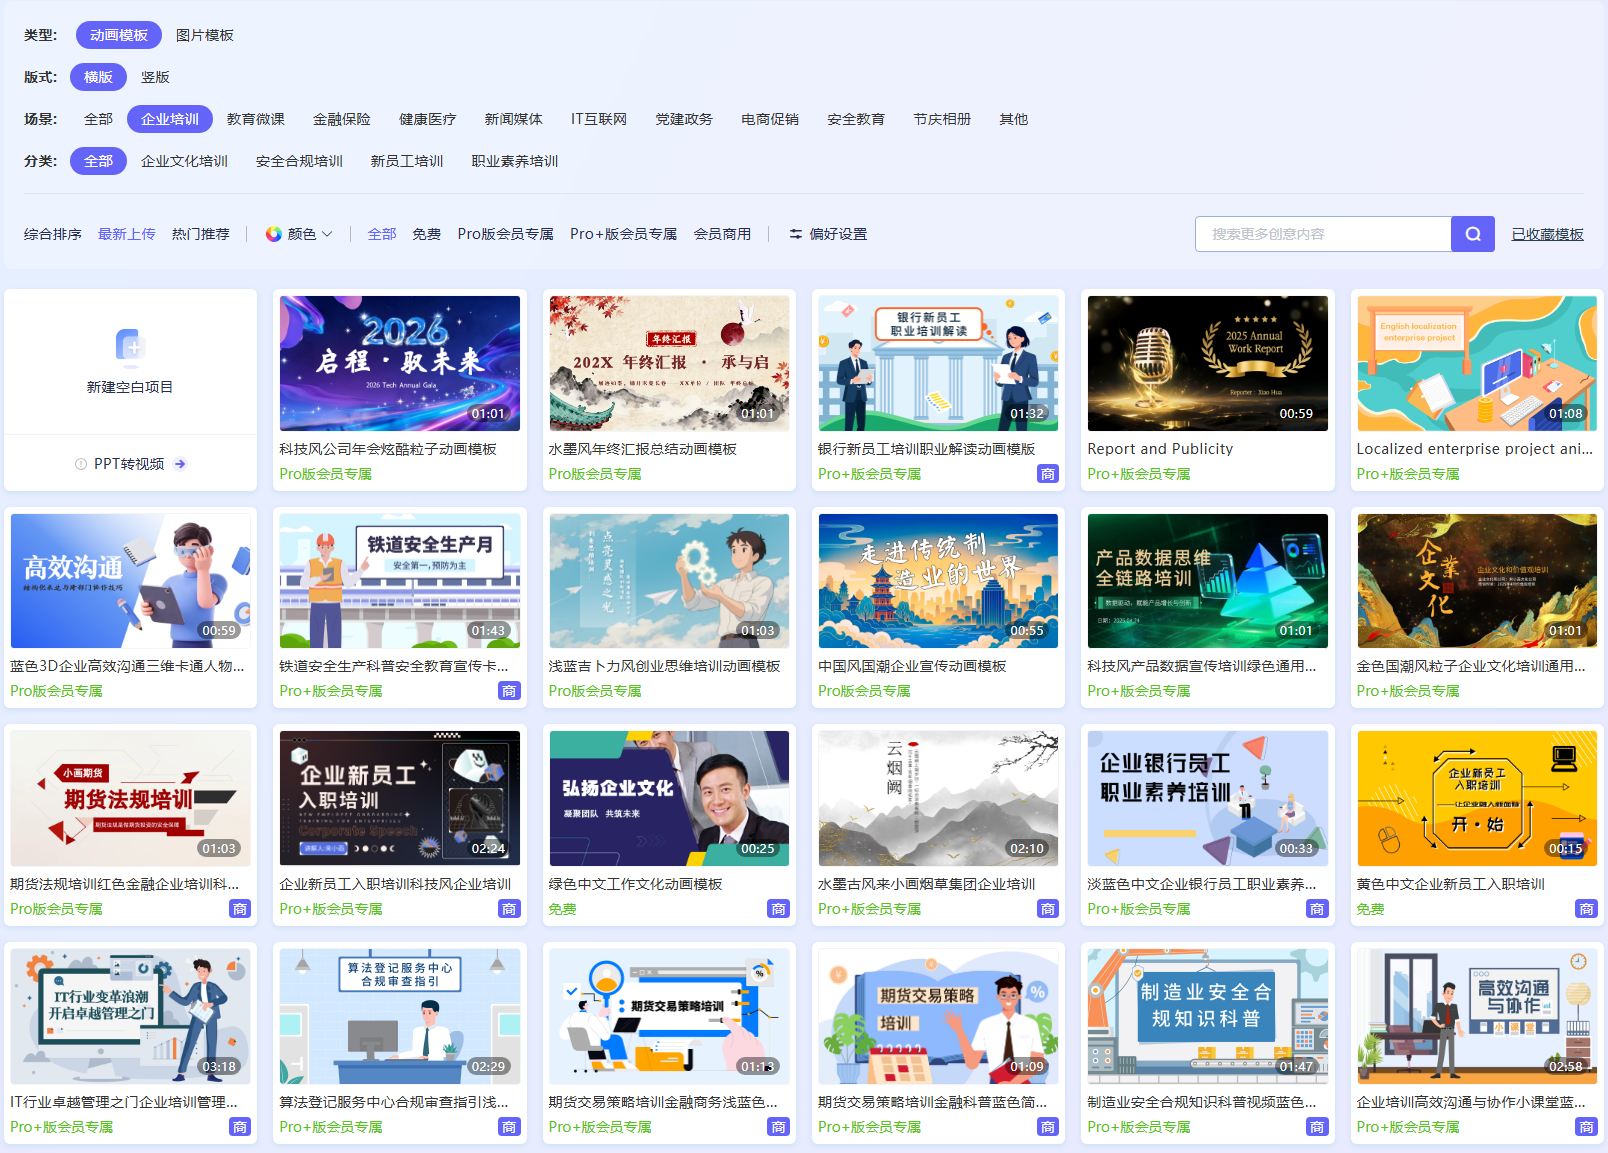The height and width of the screenshot is (1153, 1608).
Task: Switch layout to 竖版 orientation
Action: 155,77
